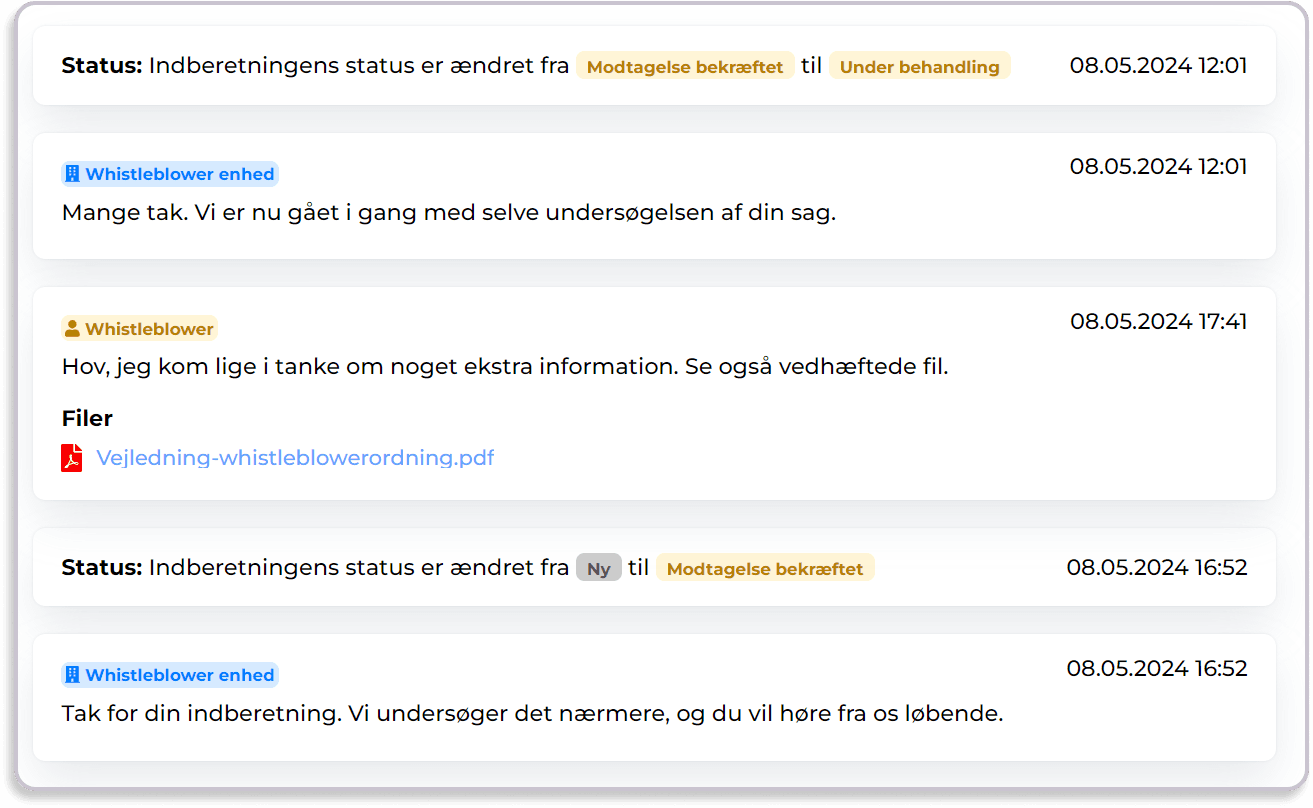The image size is (1313, 808).
Task: Select the "Hov, jeg kom lige i tanke" message
Action: 505,367
